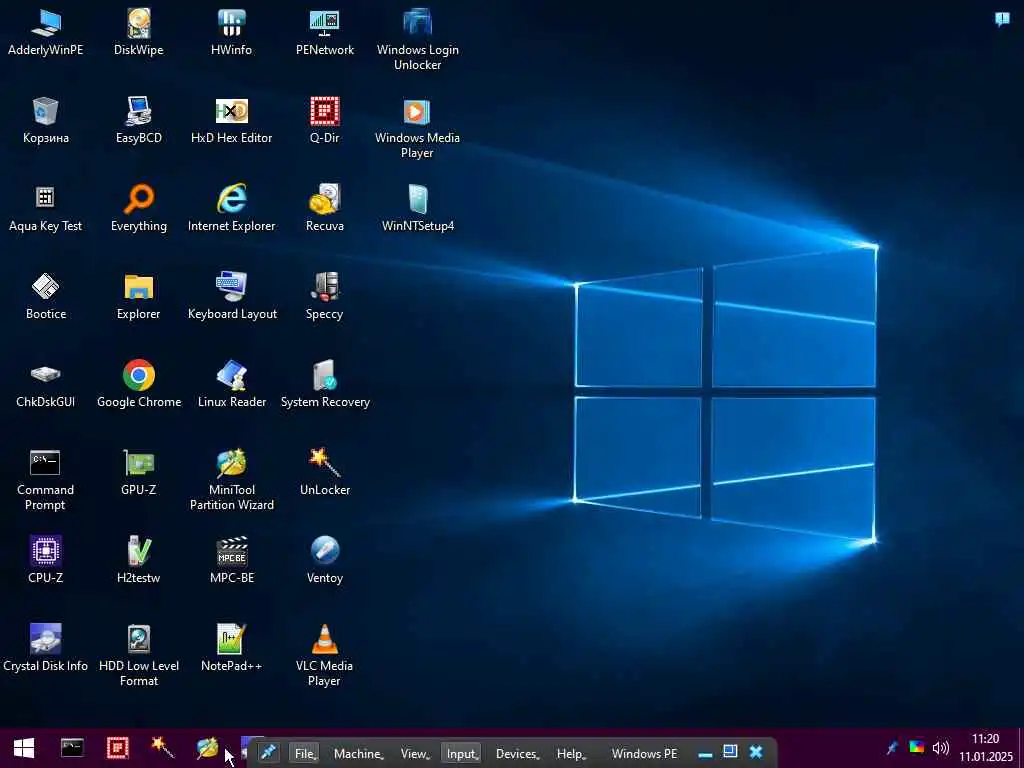Launch GPU-Z from the desktop
Image resolution: width=1024 pixels, height=768 pixels.
(x=138, y=473)
